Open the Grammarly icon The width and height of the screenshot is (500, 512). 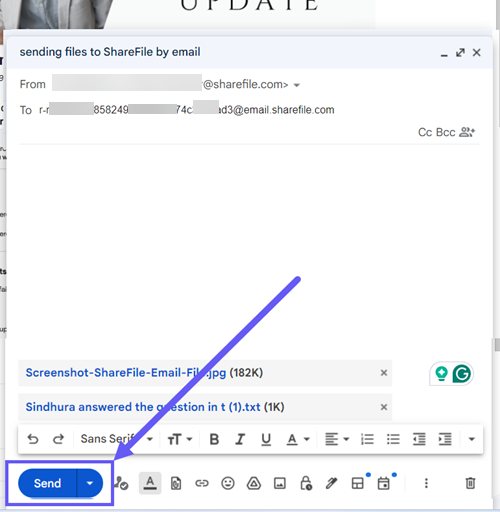click(462, 374)
